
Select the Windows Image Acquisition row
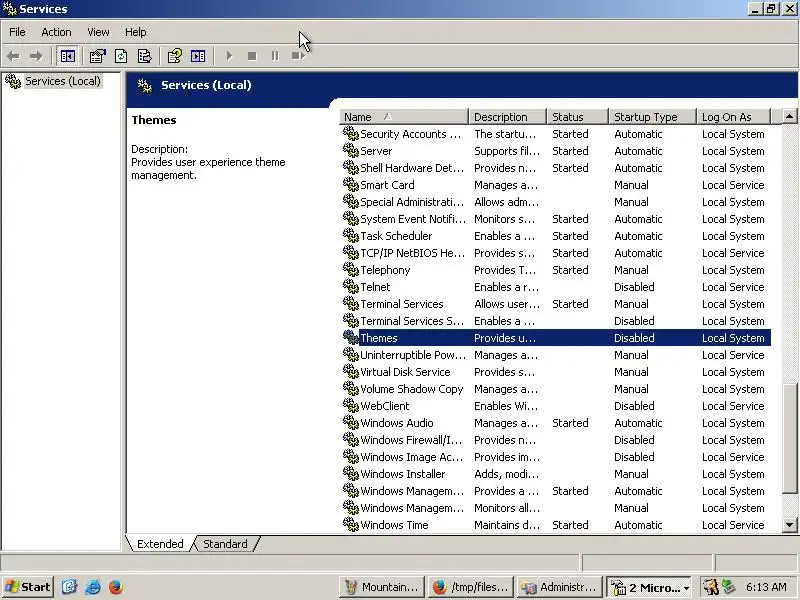tap(556, 457)
